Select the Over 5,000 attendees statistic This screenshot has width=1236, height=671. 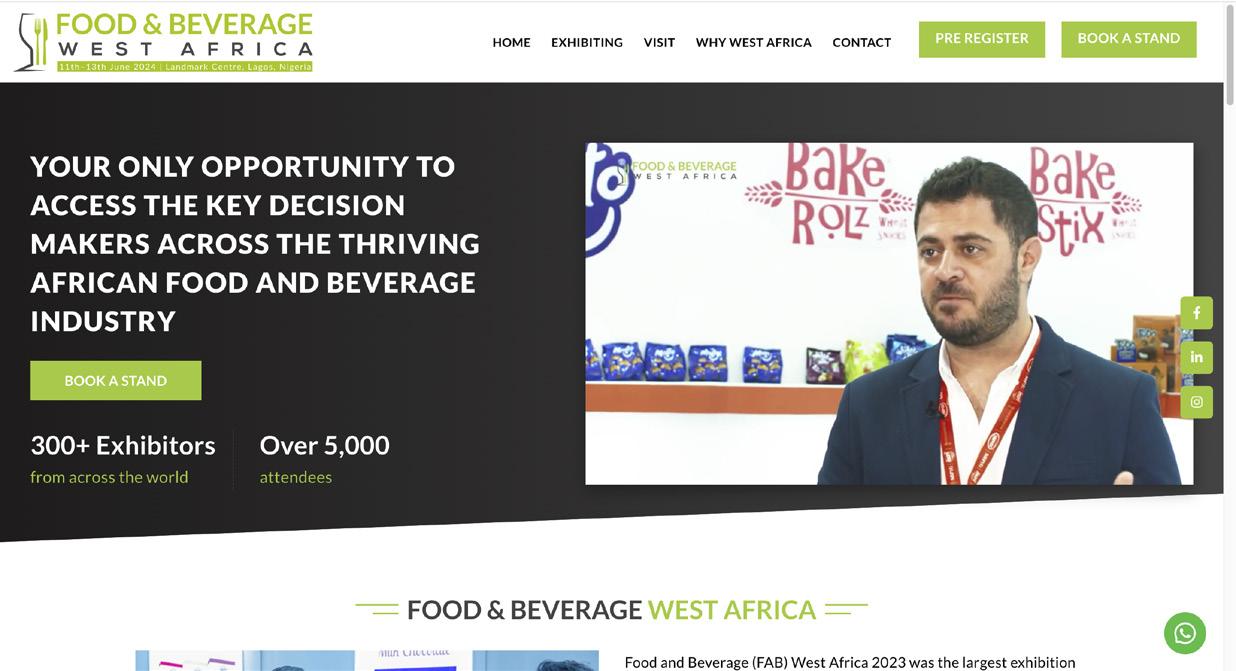(x=324, y=459)
